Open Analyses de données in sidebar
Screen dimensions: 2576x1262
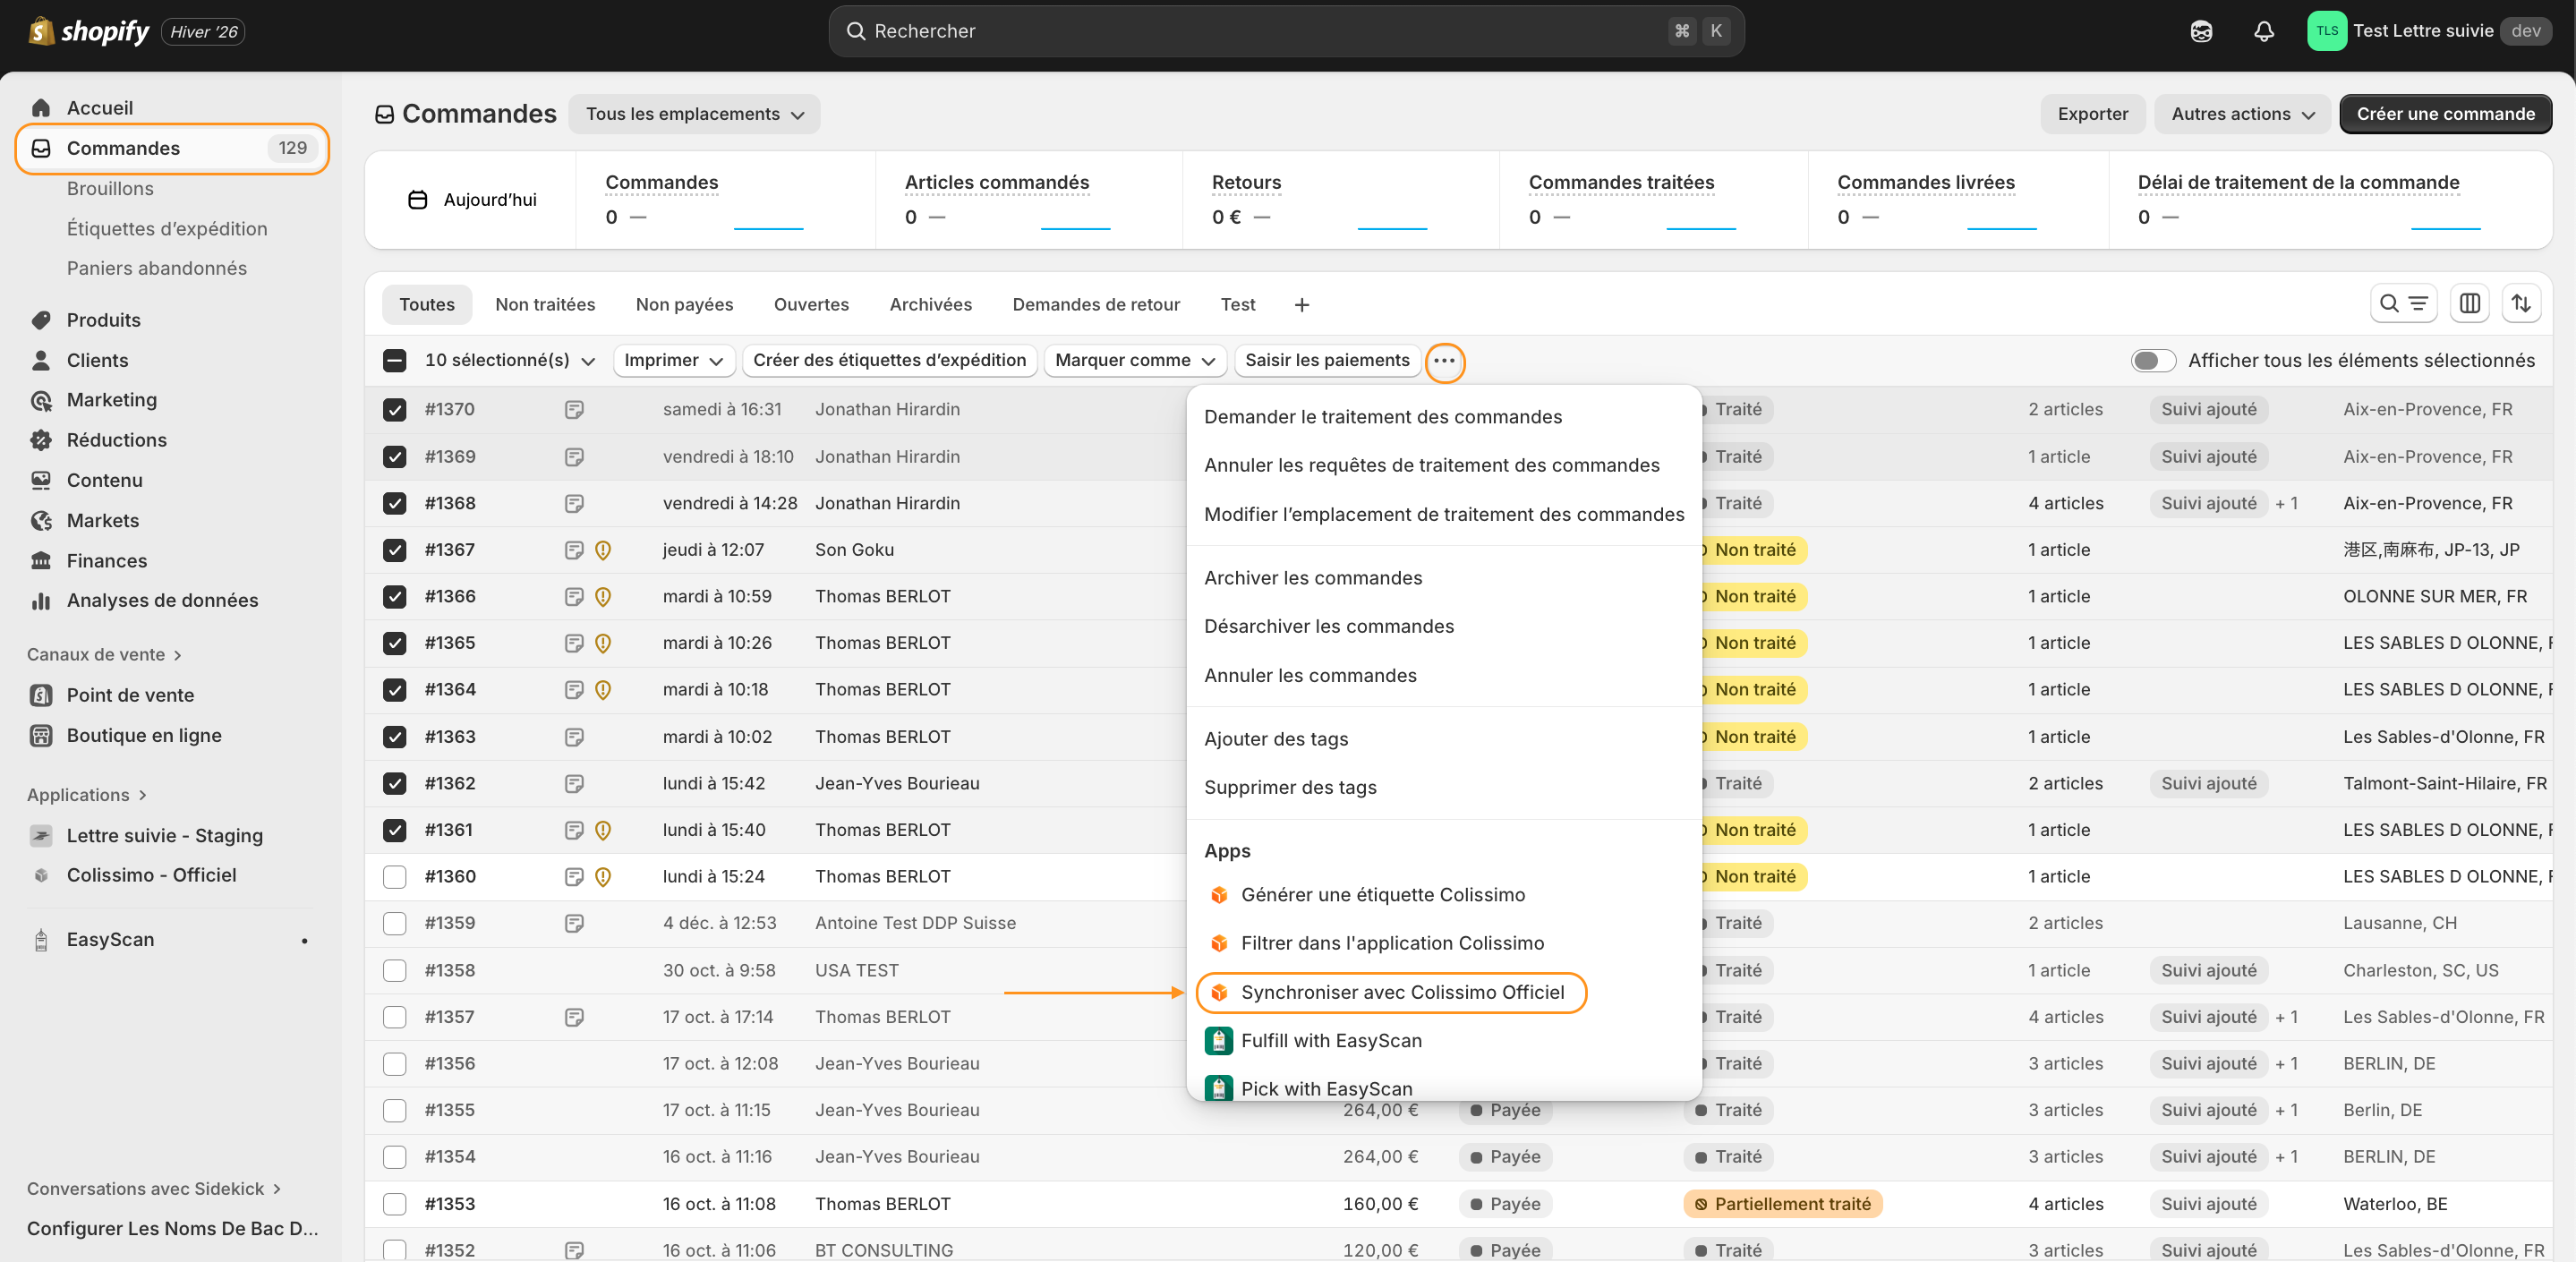pos(162,600)
